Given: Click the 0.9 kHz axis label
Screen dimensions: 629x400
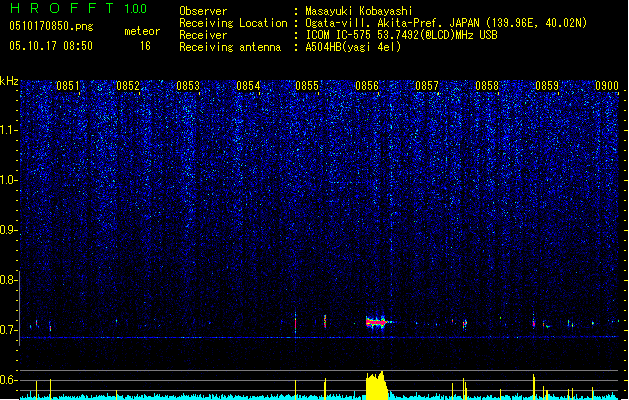Looking at the screenshot, I should coord(9,230).
